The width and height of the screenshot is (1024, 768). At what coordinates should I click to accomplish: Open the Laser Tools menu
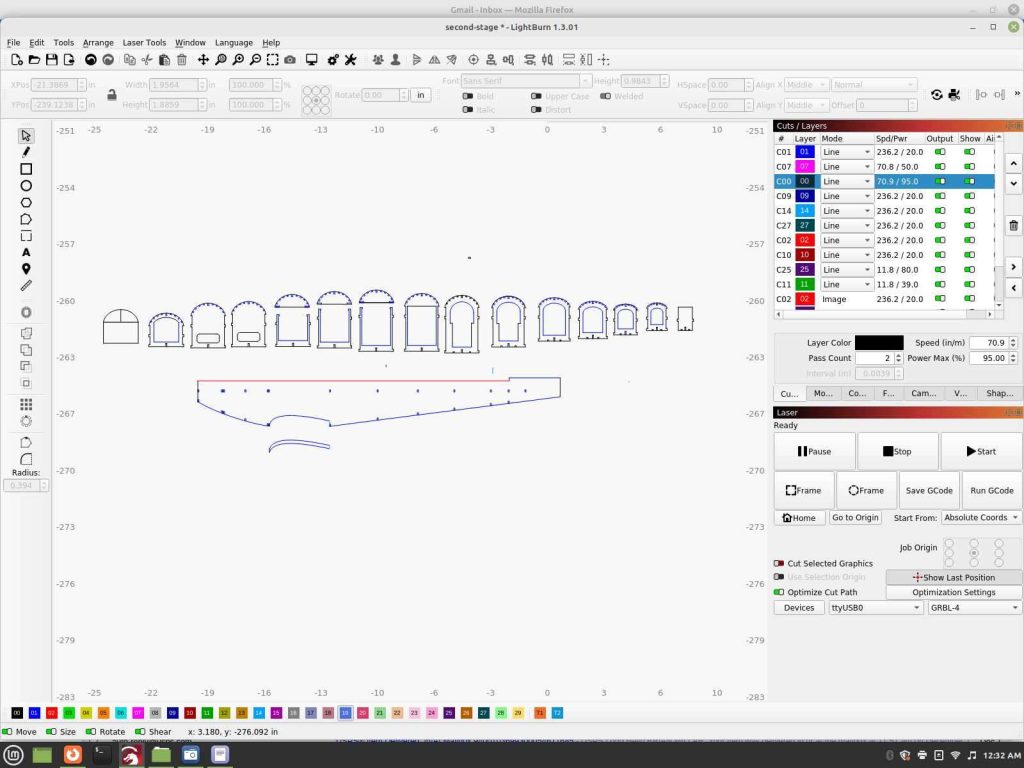(144, 43)
